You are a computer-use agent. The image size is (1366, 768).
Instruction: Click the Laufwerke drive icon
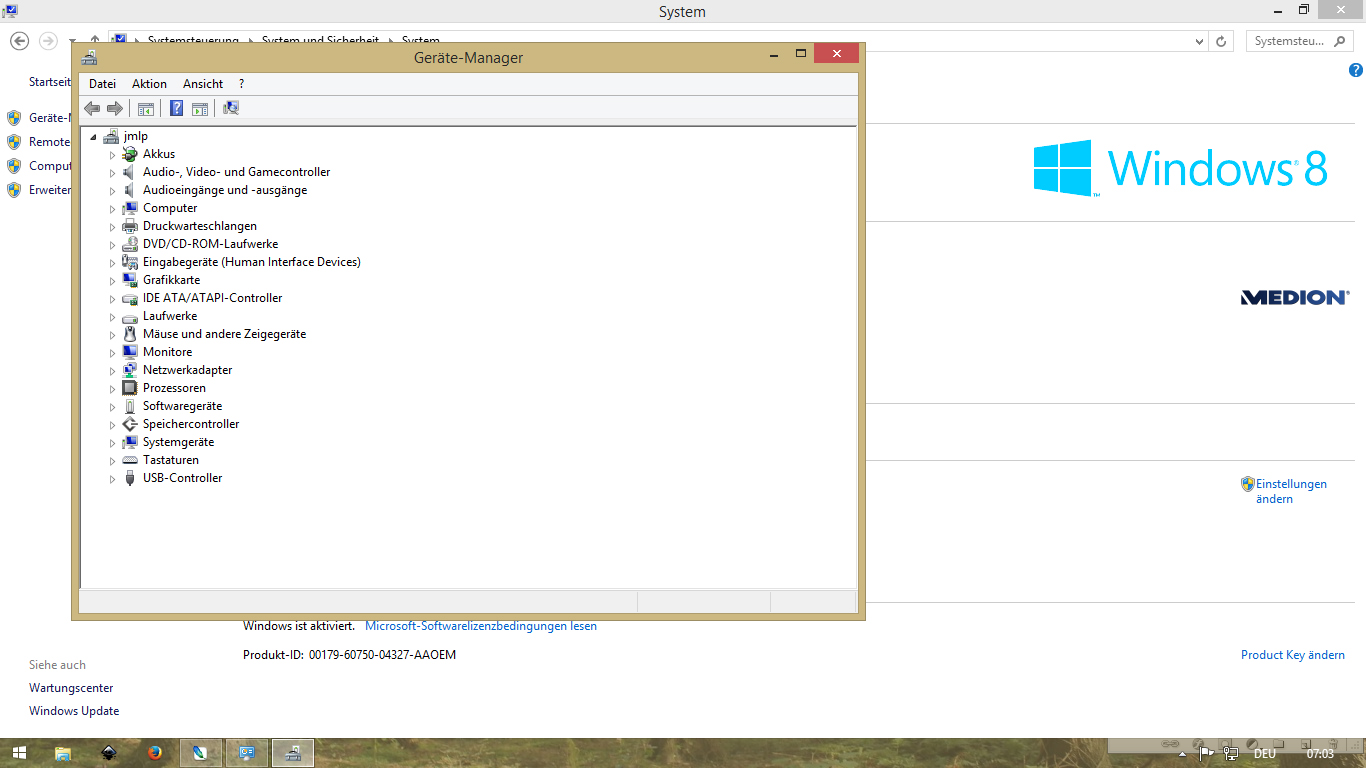click(130, 316)
